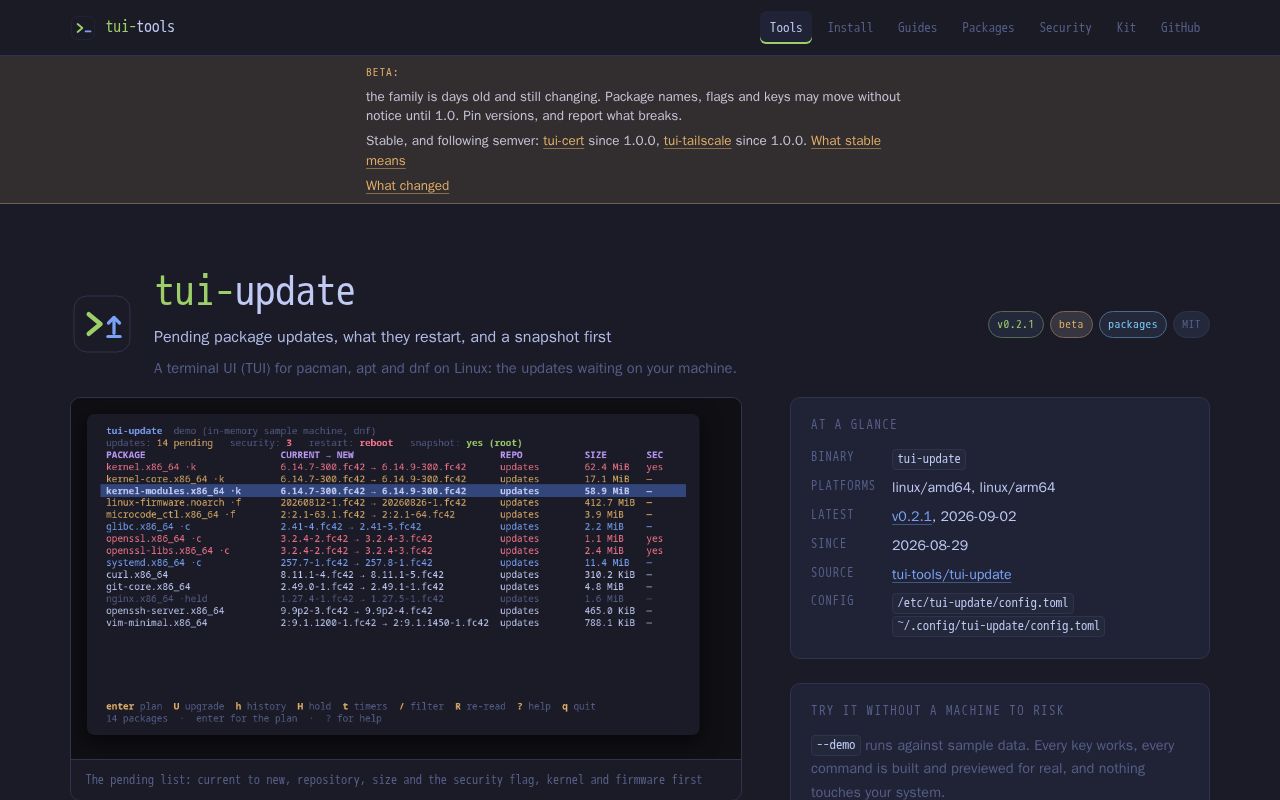The image size is (1280, 800).
Task: Click the screenshot caption about the pending list
Action: coord(394,780)
